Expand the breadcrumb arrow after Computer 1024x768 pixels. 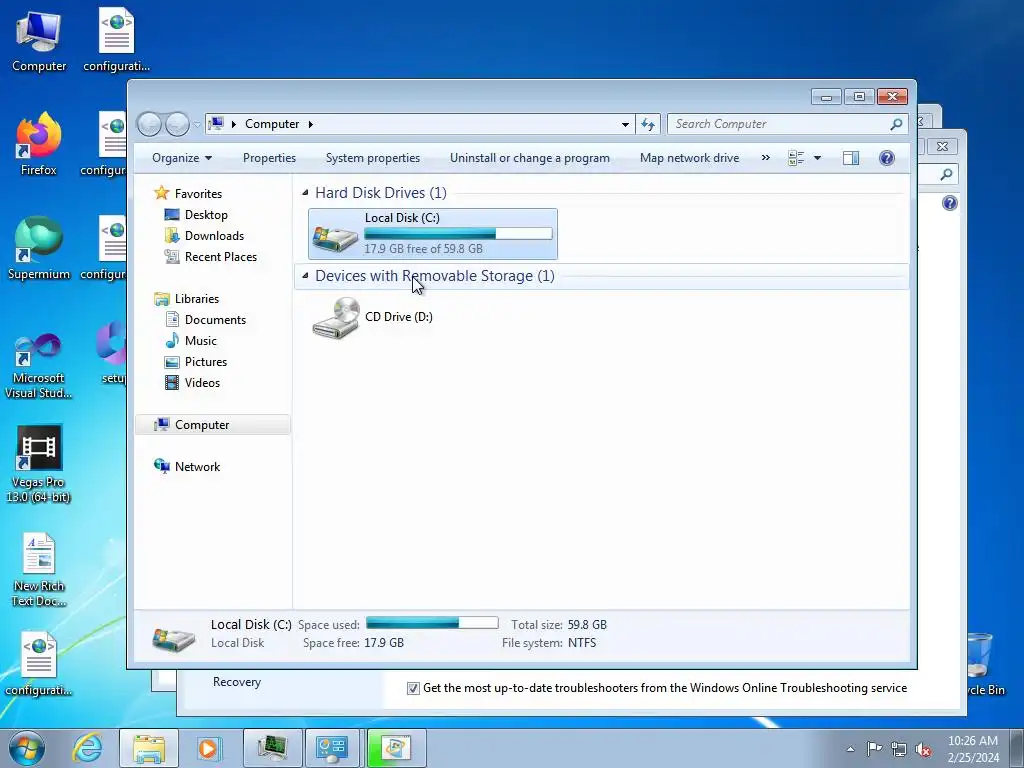click(x=311, y=124)
